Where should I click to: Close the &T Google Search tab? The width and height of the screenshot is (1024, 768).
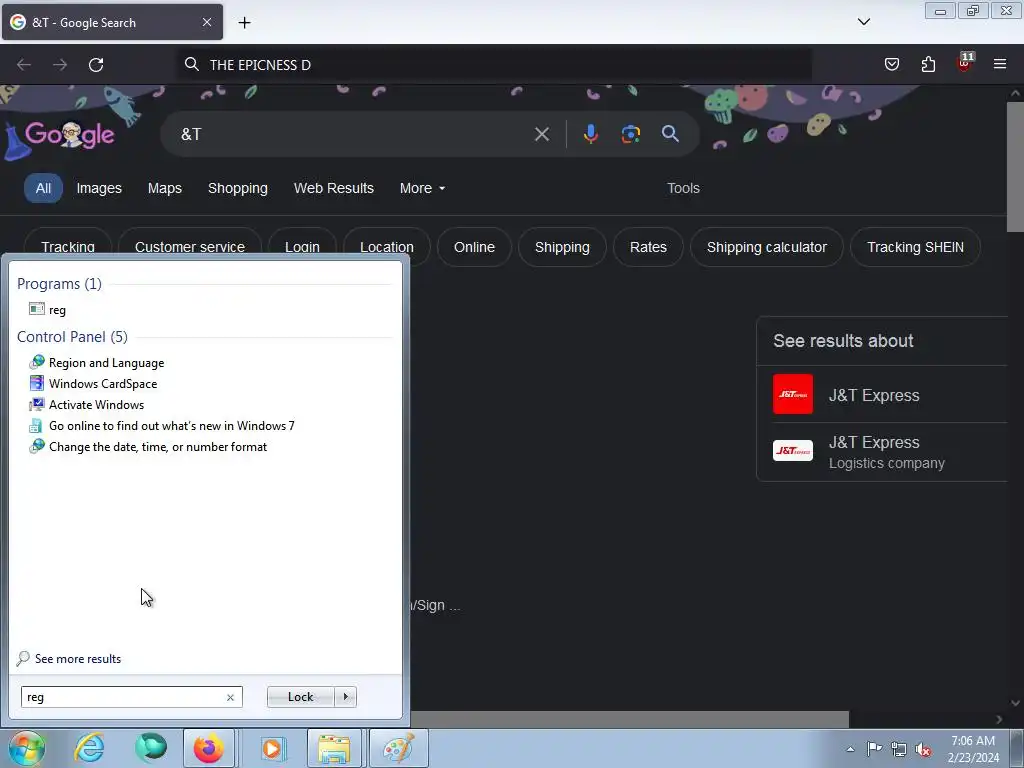206,22
